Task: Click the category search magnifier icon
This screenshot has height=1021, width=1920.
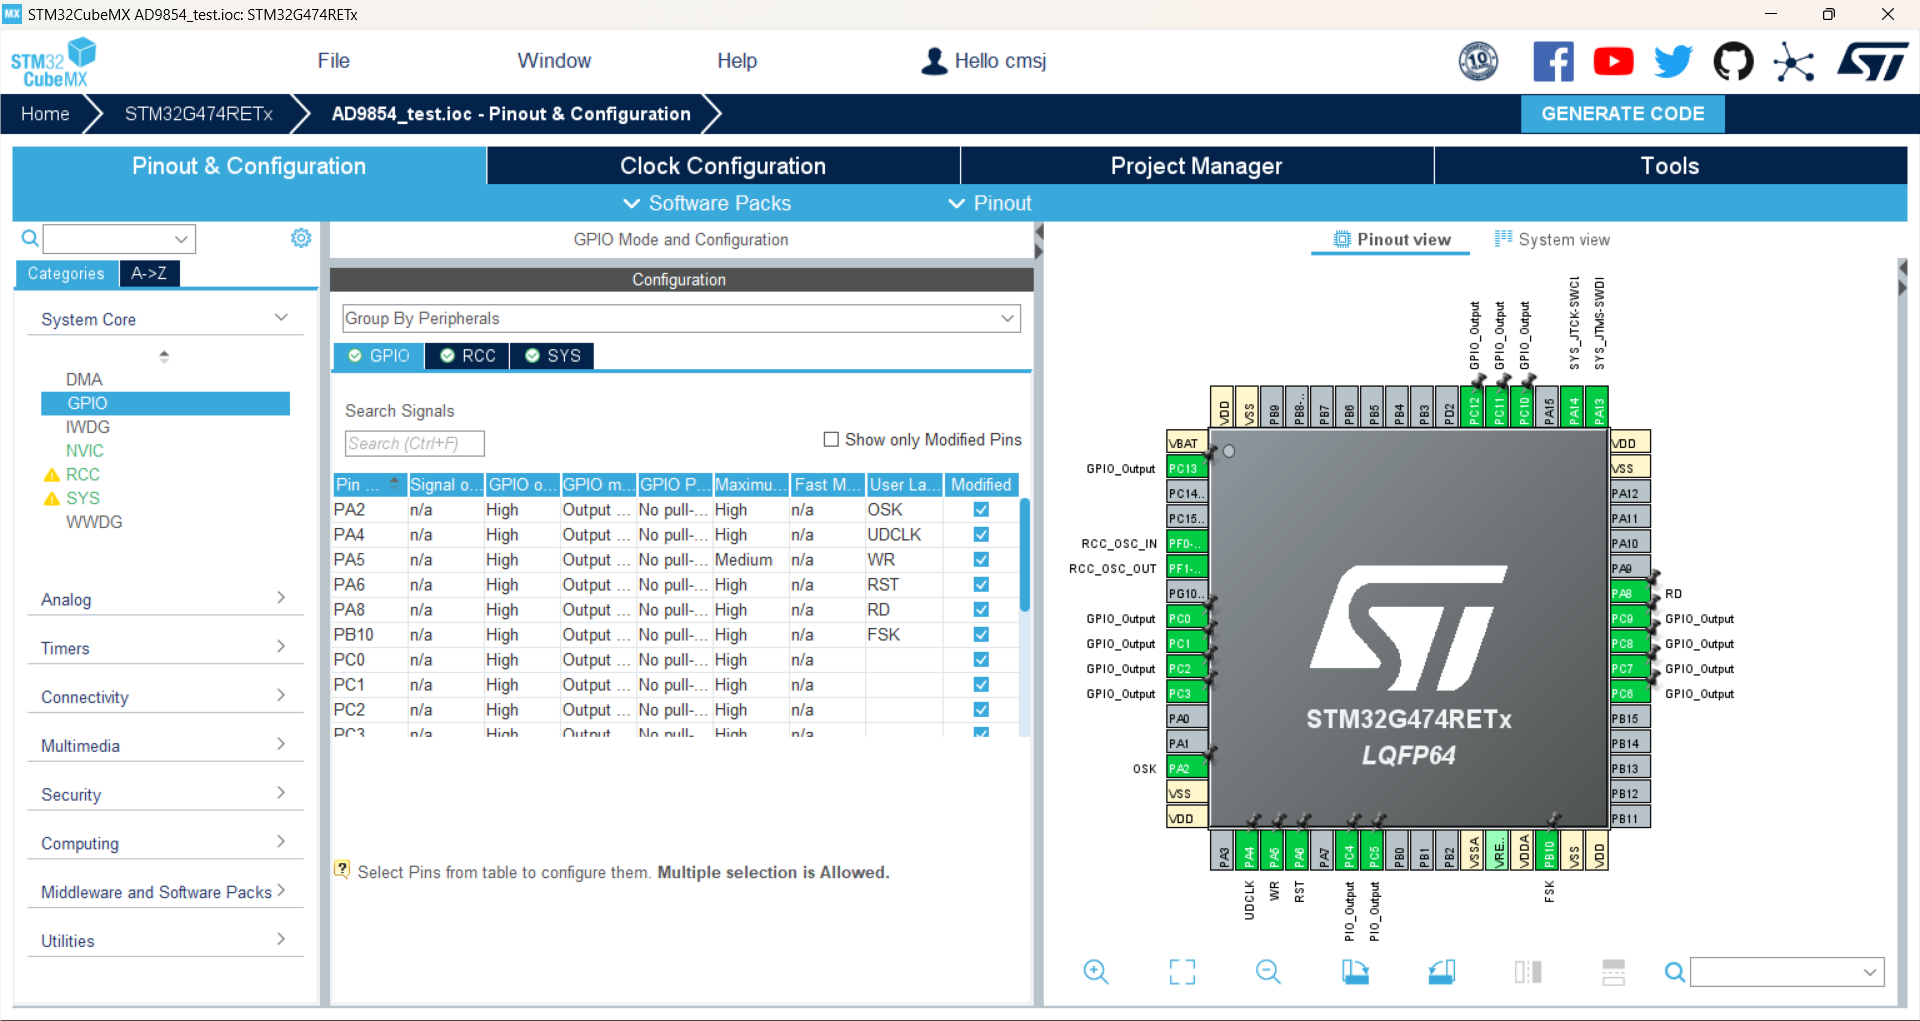Action: pyautogui.click(x=30, y=238)
